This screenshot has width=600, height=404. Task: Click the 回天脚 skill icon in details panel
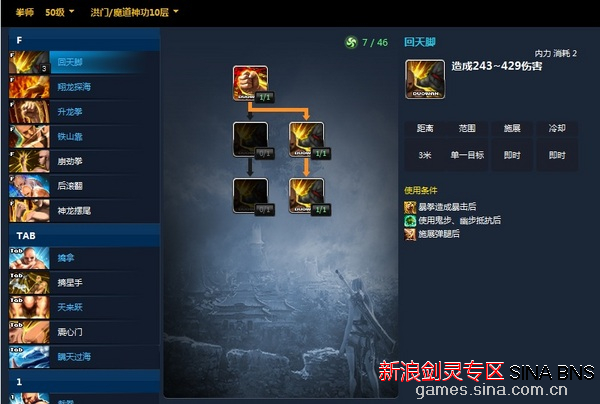pos(425,79)
